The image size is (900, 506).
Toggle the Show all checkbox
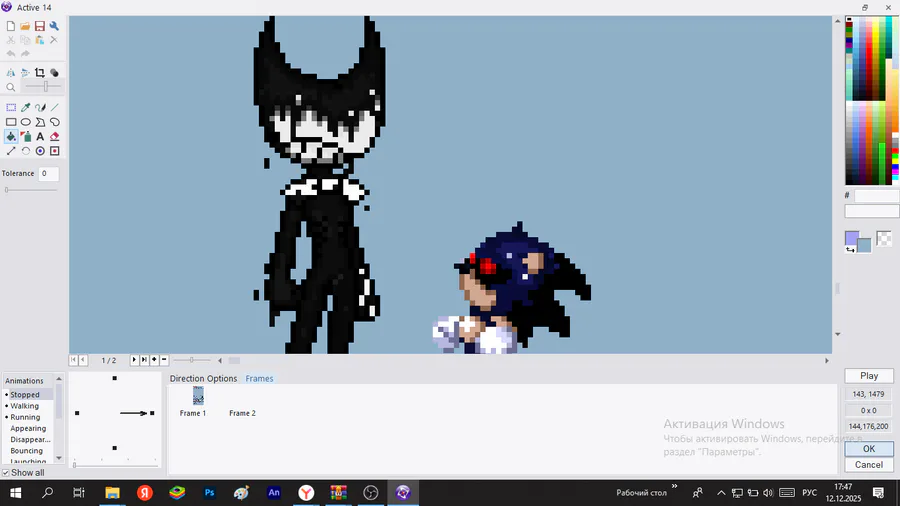[x=6, y=473]
